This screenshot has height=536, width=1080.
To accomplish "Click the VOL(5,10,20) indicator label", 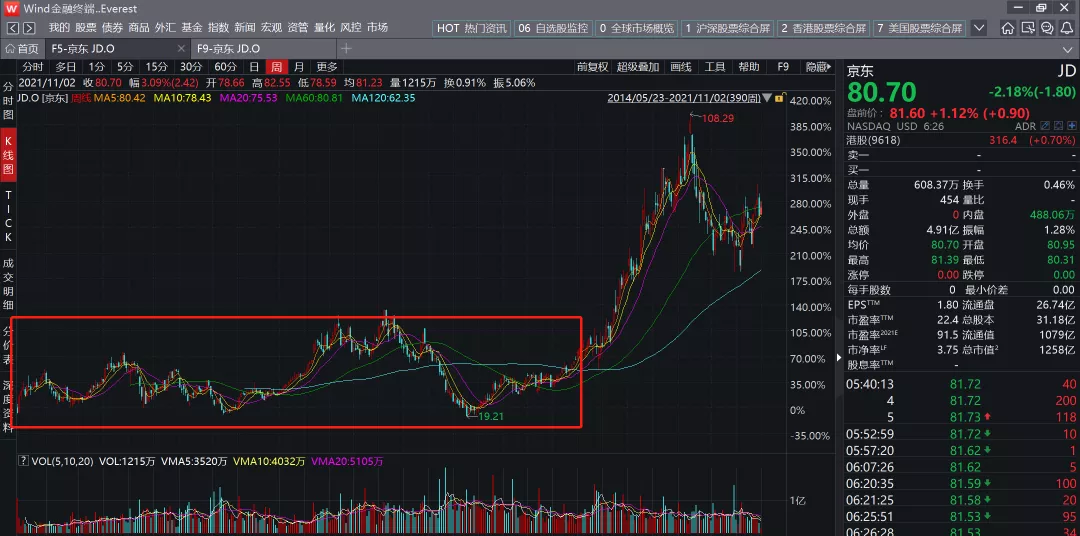I will tap(62, 461).
